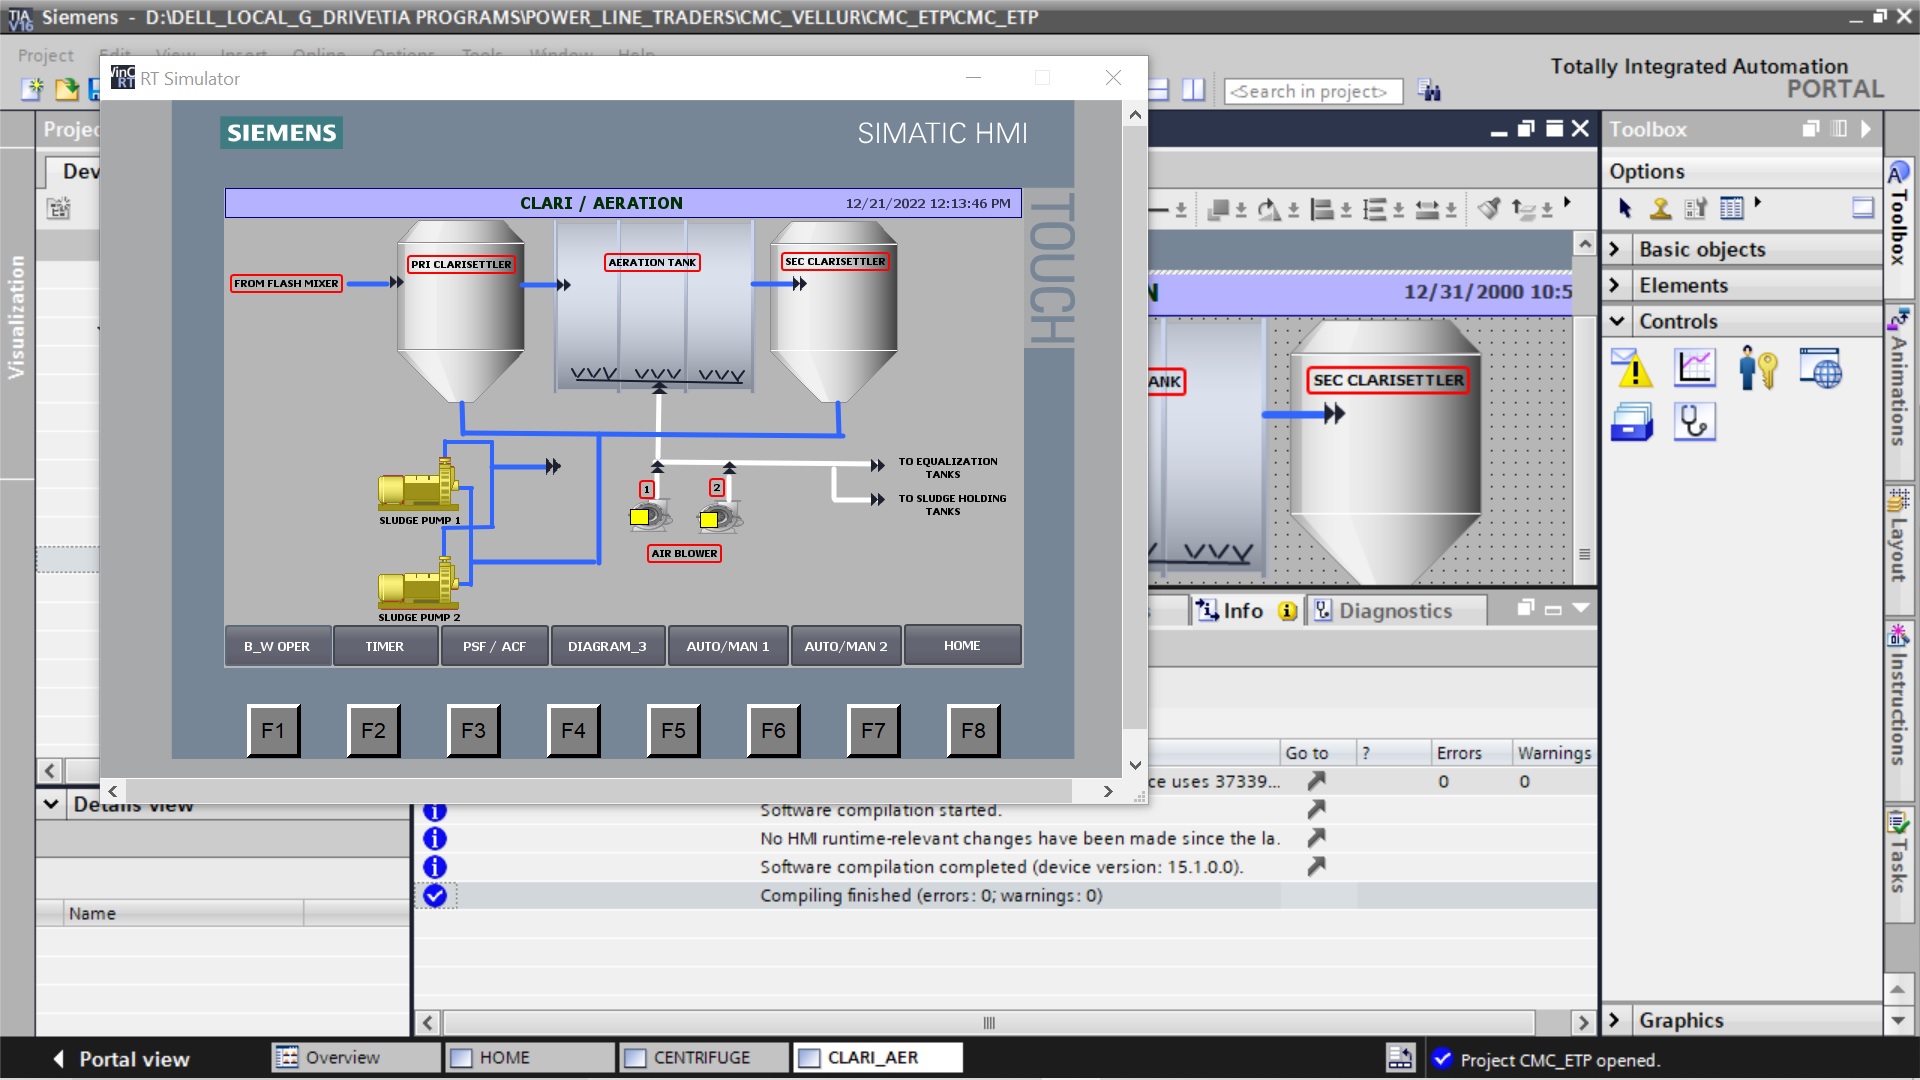Click the format painter brush icon
This screenshot has height=1080, width=1920.
[x=1489, y=209]
